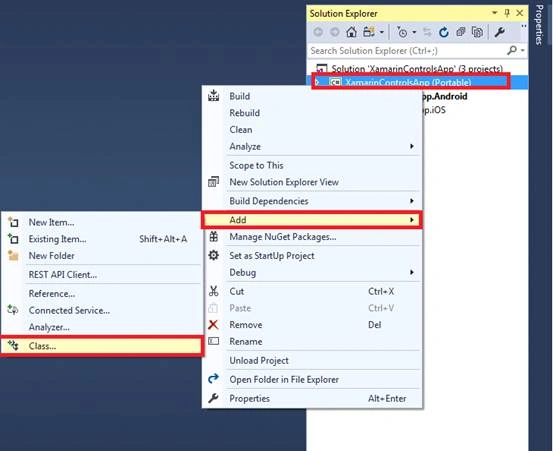Select the iOS project in the tree

(434, 110)
